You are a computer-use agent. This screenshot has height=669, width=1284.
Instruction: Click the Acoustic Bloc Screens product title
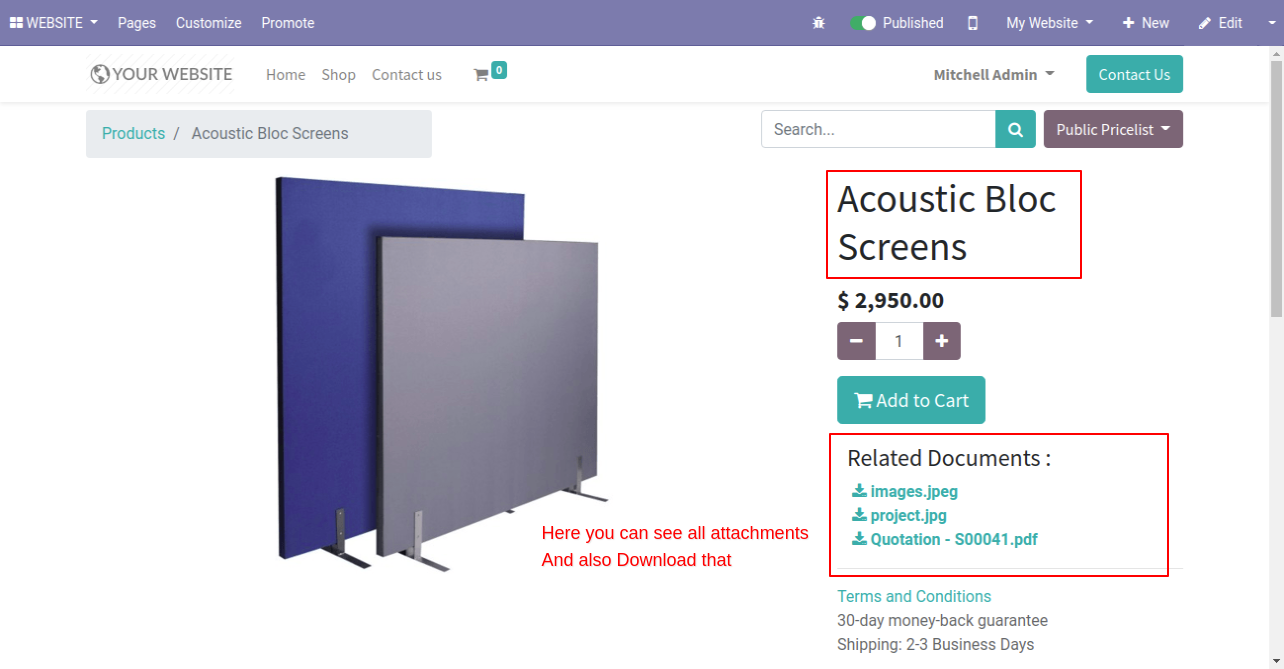pos(947,223)
